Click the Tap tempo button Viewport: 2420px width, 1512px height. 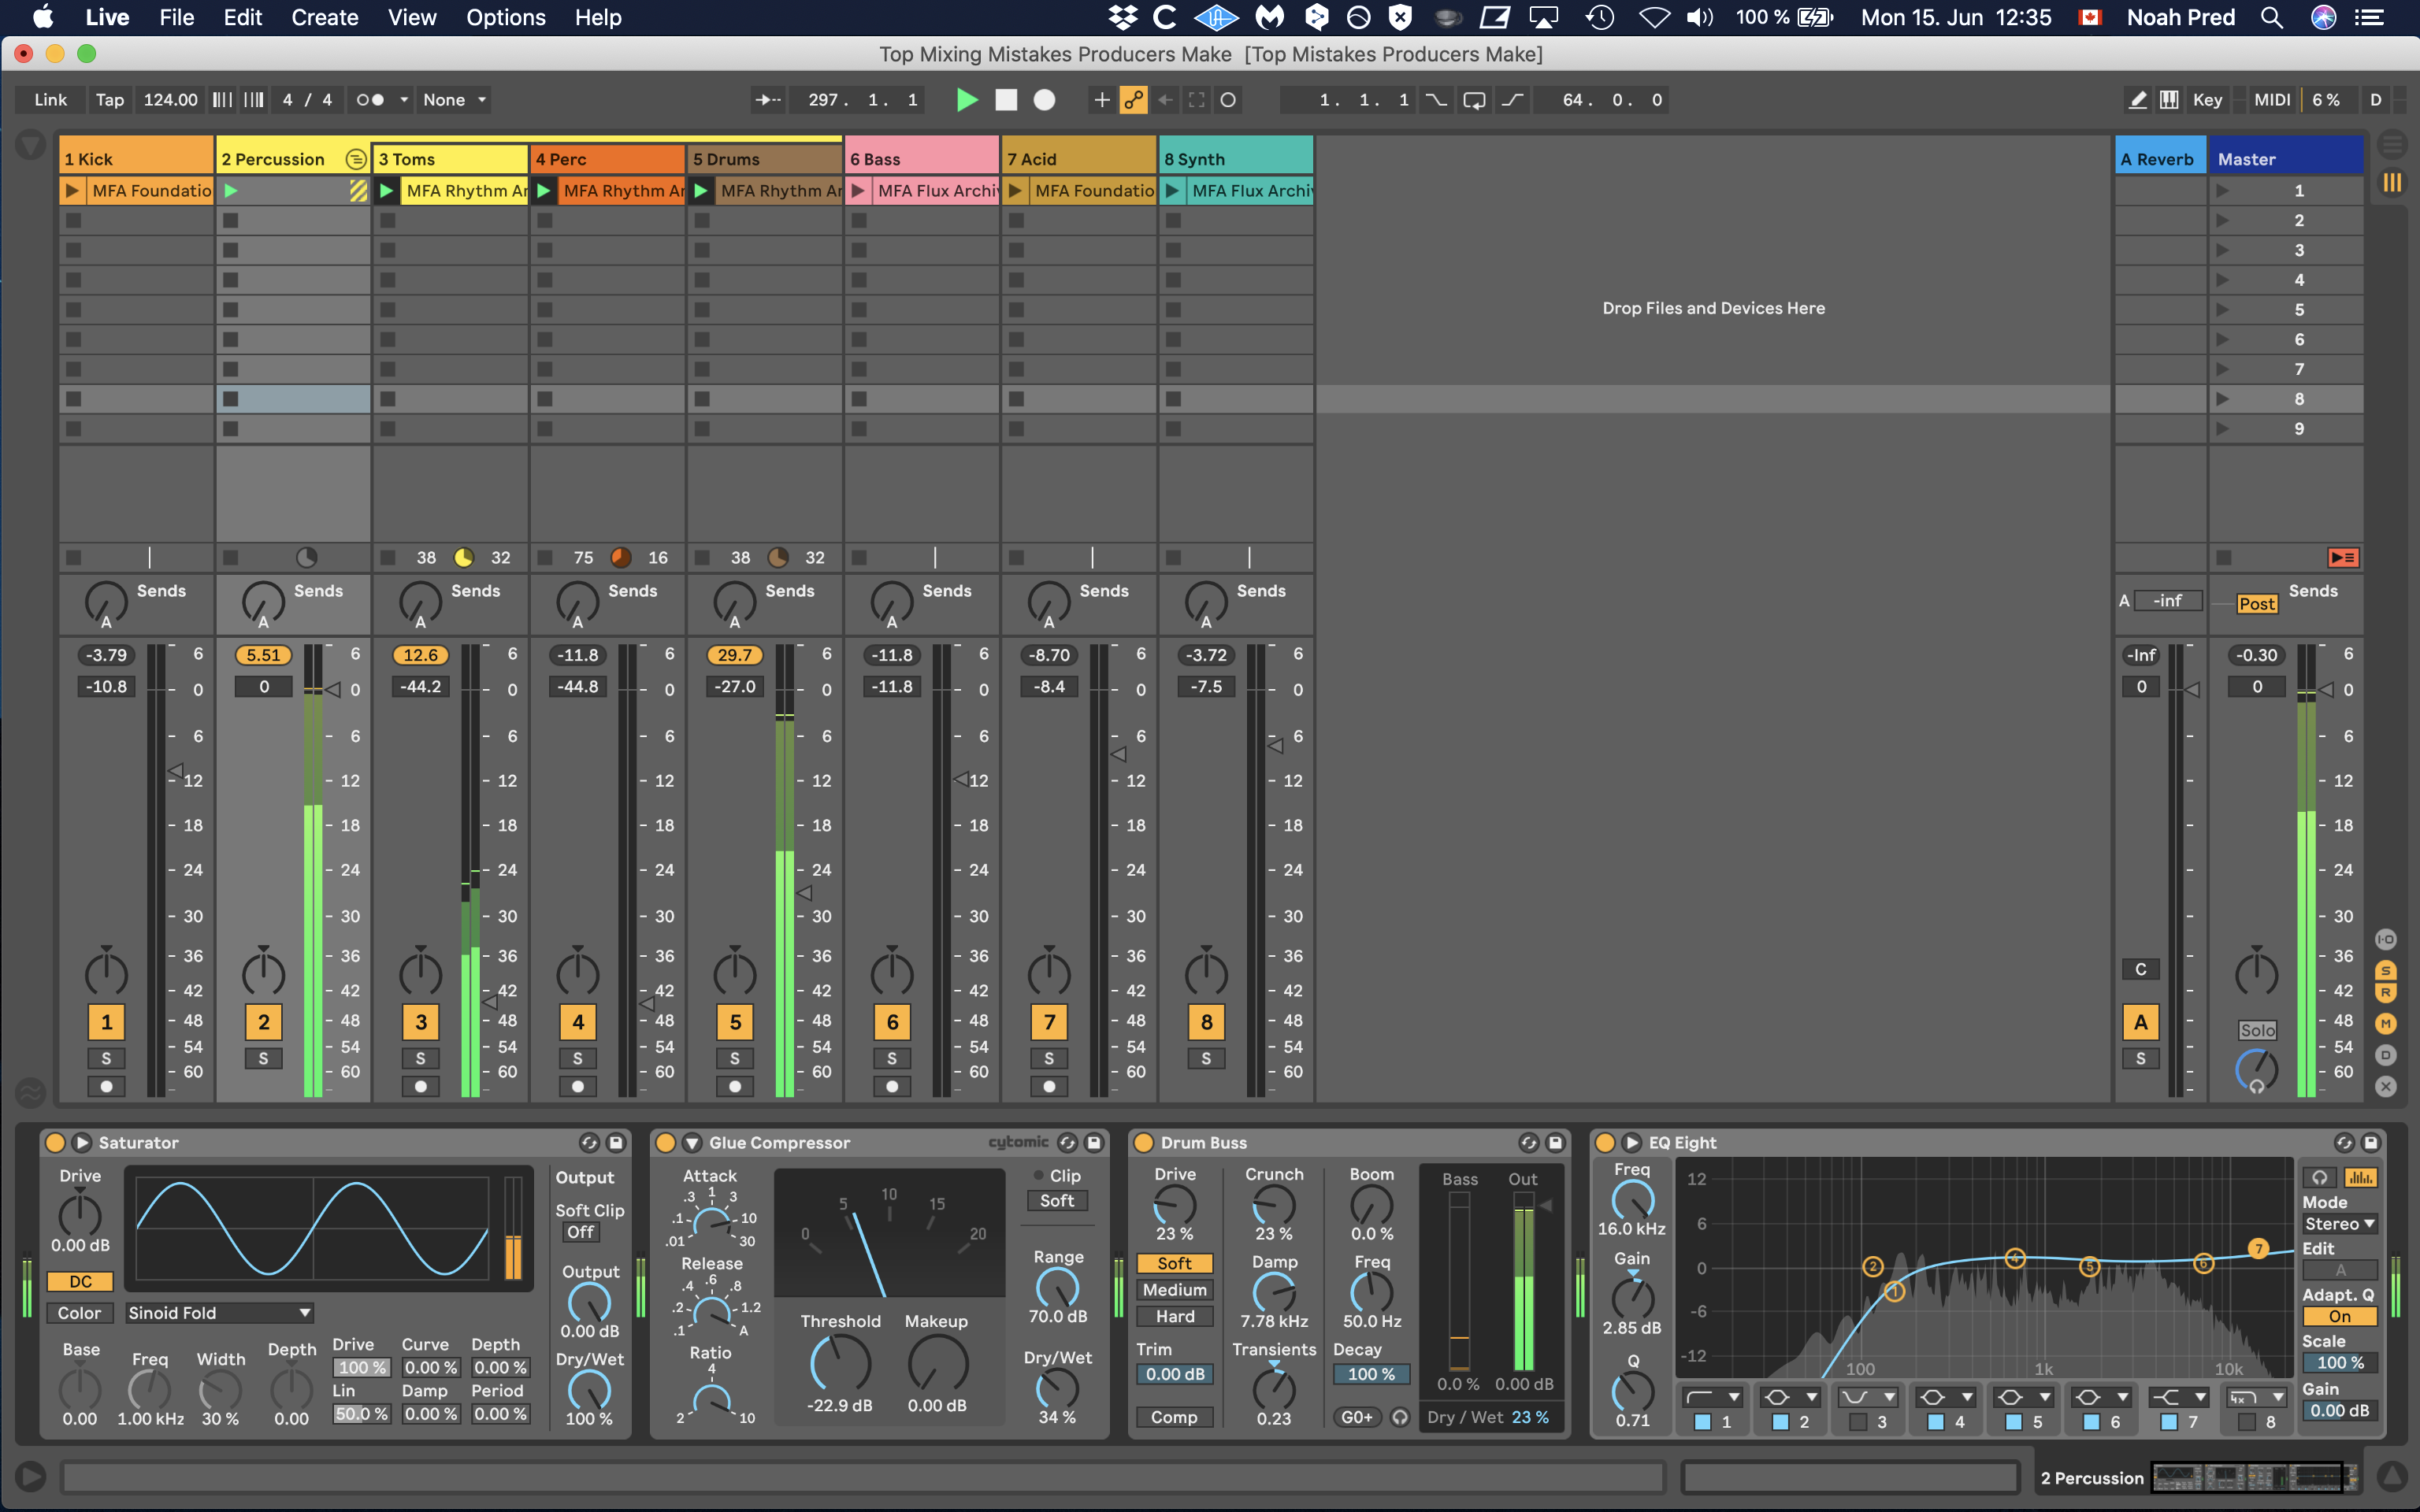110,100
